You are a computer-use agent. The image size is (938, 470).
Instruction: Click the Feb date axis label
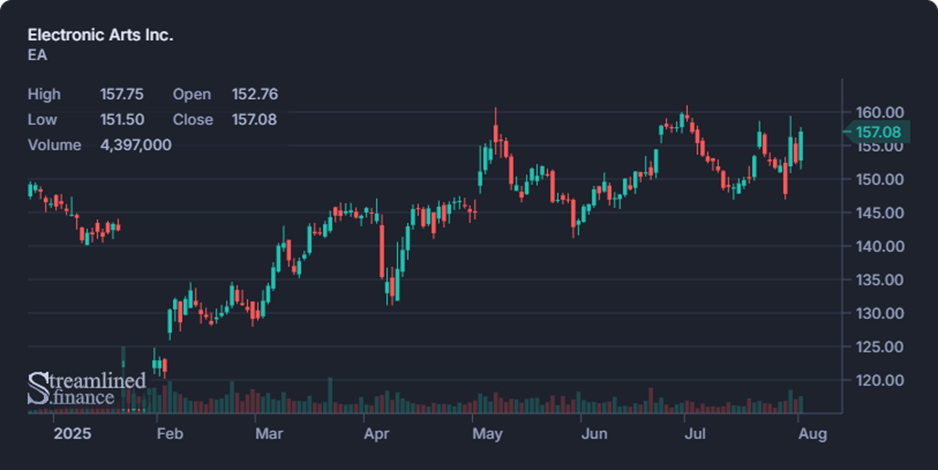pos(170,434)
